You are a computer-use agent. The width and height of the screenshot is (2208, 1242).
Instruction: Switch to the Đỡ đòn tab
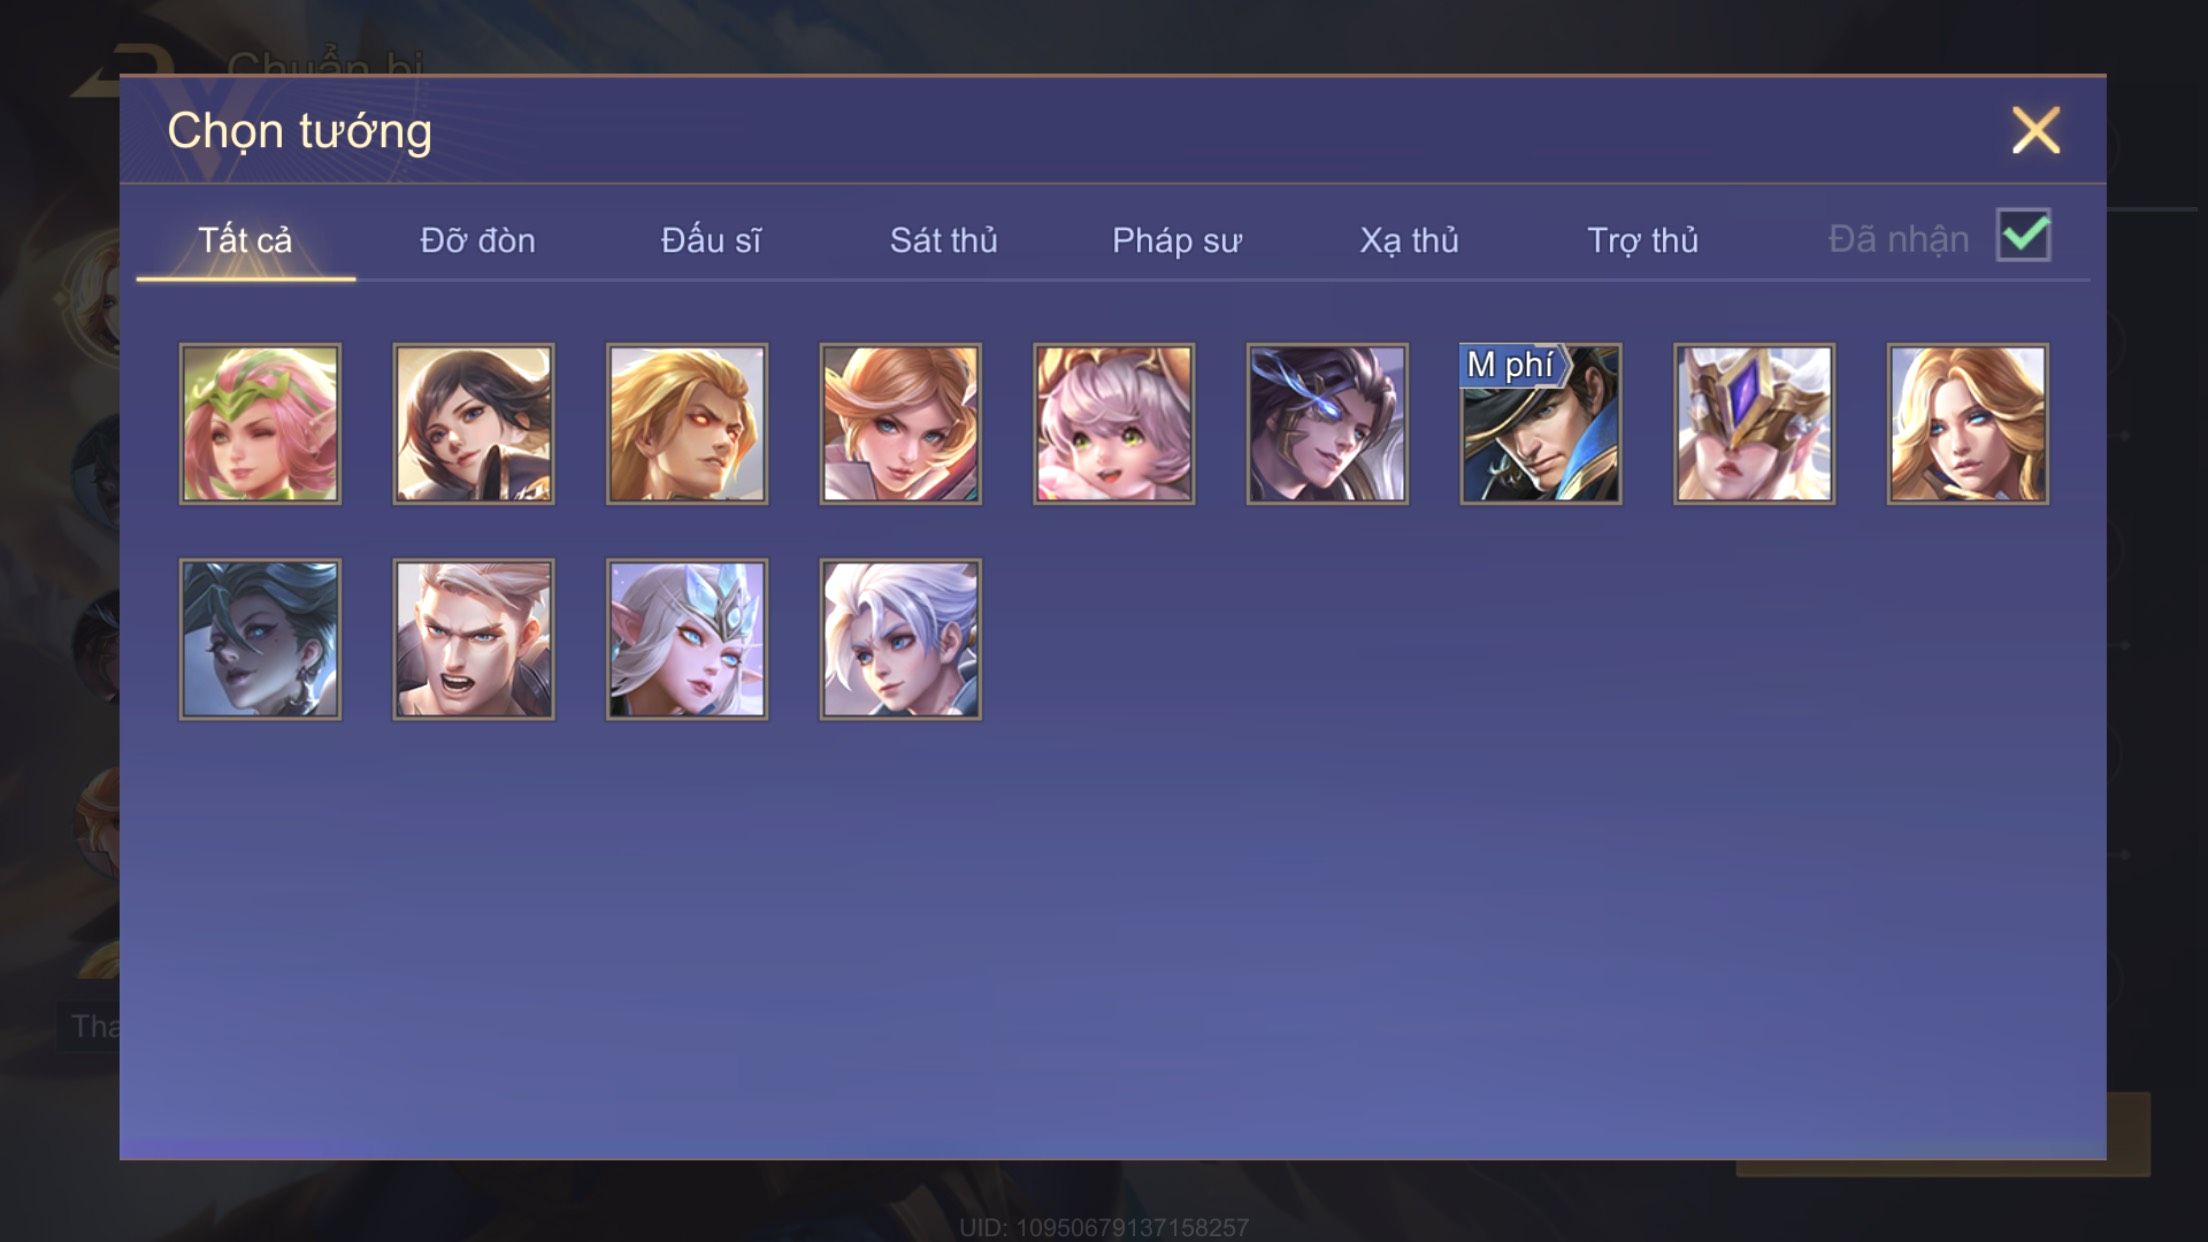478,240
